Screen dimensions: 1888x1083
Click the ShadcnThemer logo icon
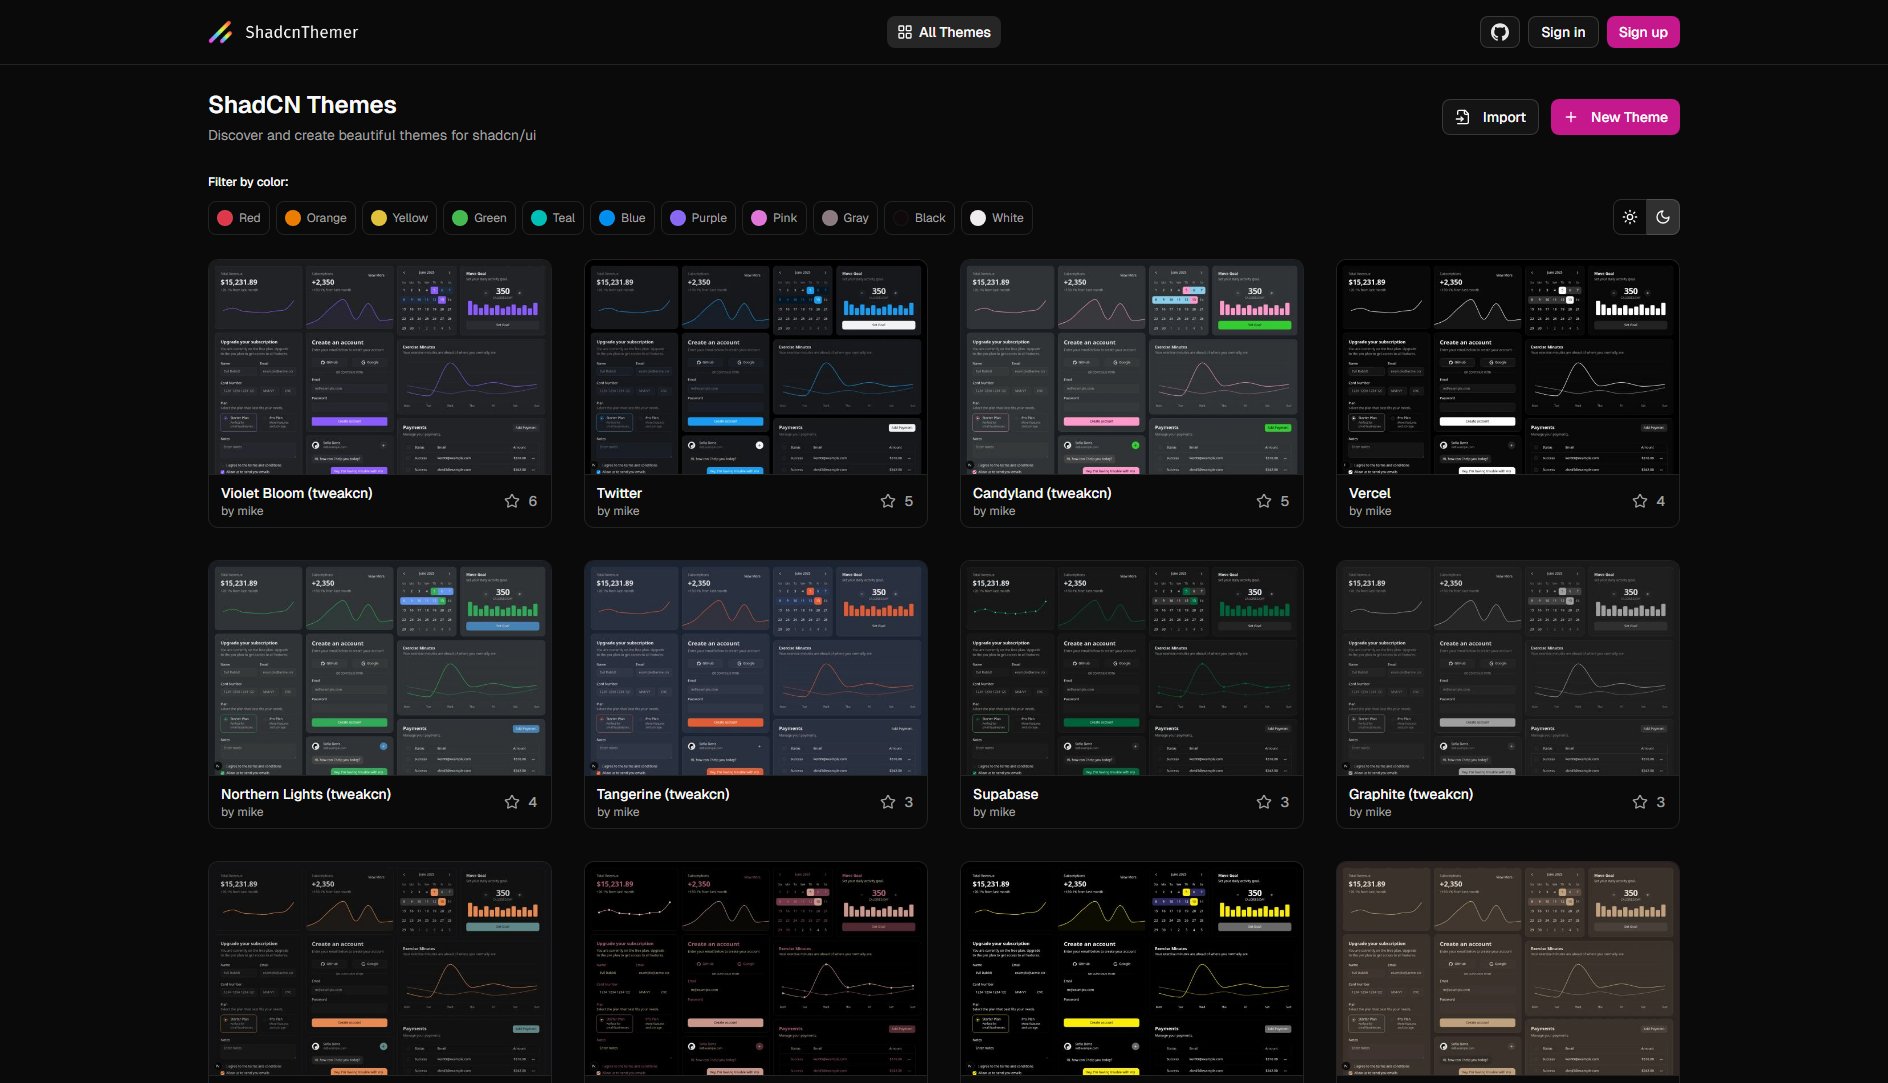pyautogui.click(x=221, y=32)
